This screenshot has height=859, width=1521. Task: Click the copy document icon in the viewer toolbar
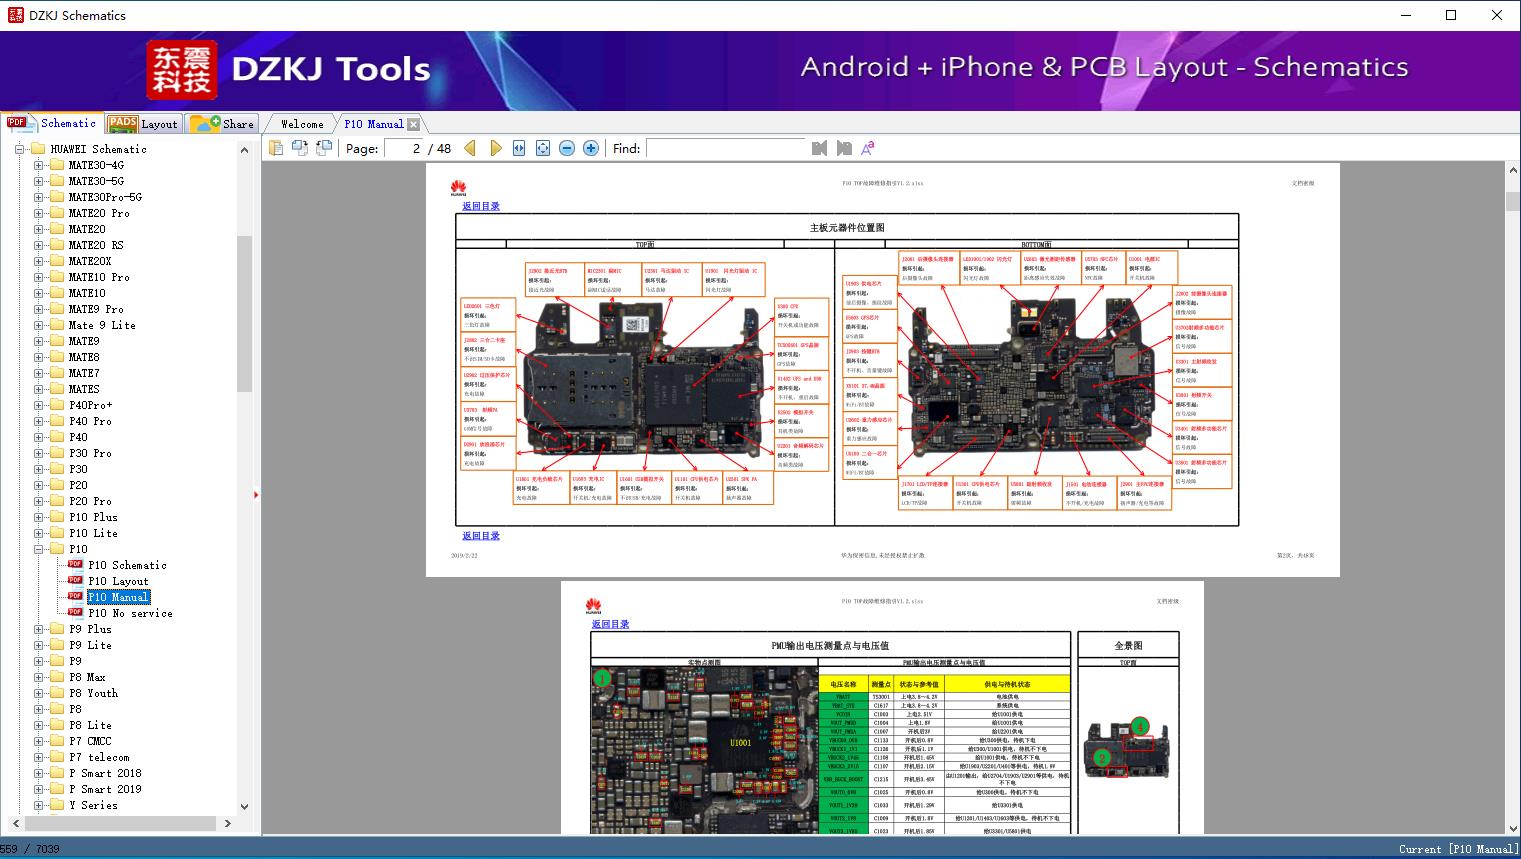(275, 148)
